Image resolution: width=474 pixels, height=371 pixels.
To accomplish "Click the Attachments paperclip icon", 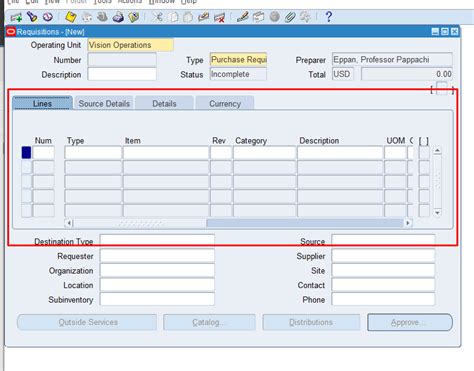I will point(290,17).
